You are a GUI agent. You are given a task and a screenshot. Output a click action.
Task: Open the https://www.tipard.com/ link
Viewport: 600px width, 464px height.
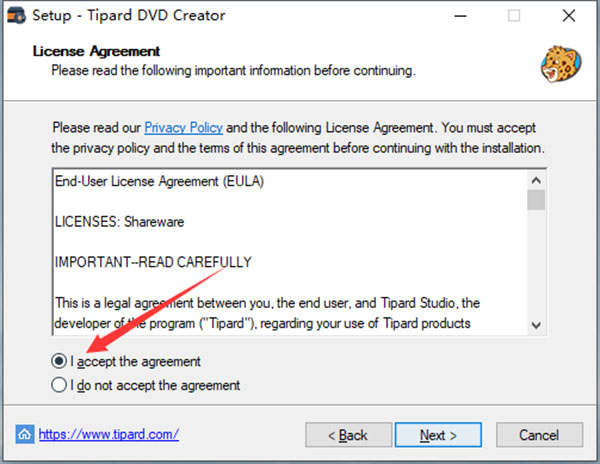click(109, 434)
